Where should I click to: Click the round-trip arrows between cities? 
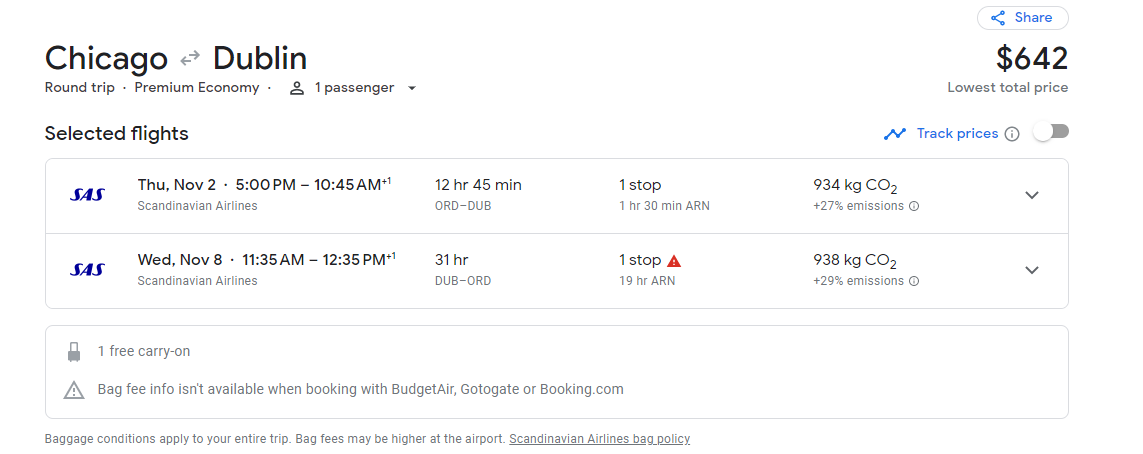point(190,59)
